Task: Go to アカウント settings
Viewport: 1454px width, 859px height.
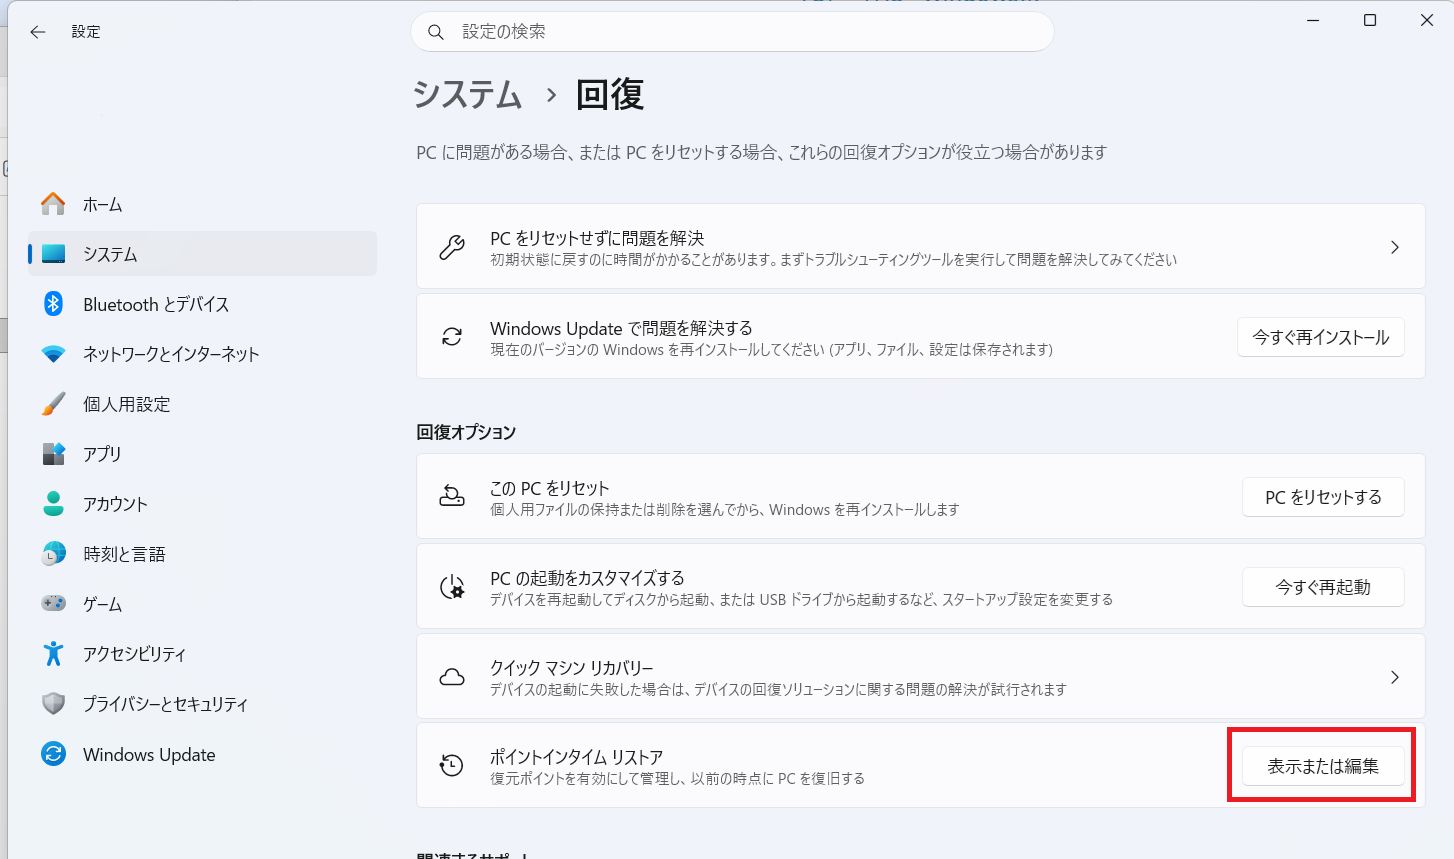Action: [x=202, y=504]
